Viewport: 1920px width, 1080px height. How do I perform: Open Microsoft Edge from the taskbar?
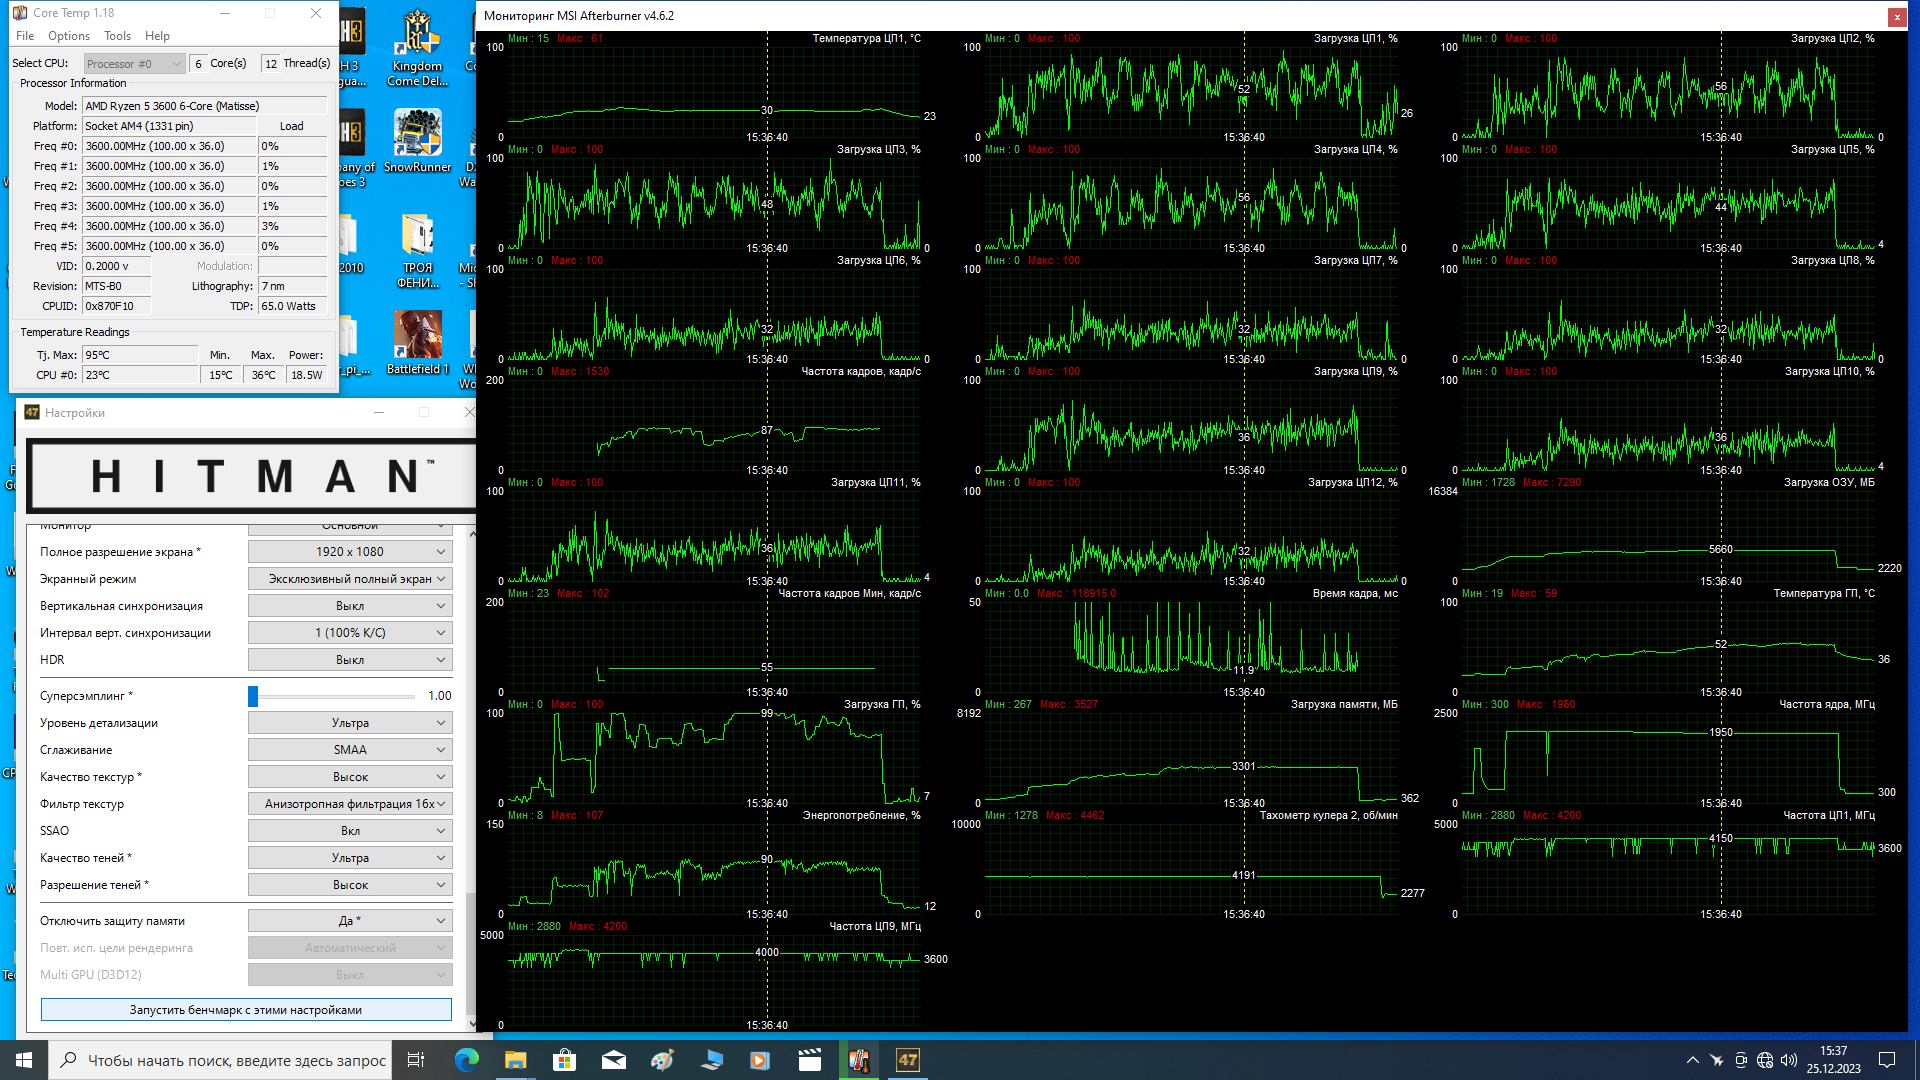coord(467,1060)
